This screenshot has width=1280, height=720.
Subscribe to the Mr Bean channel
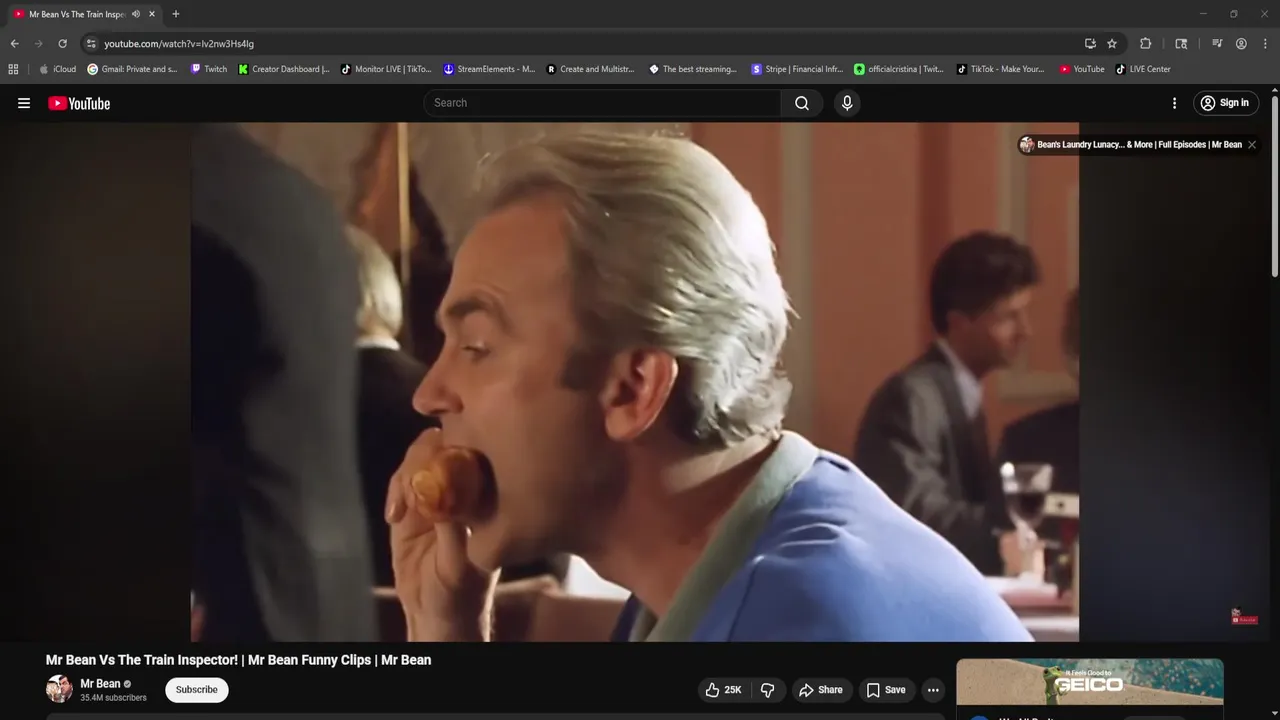pos(197,690)
